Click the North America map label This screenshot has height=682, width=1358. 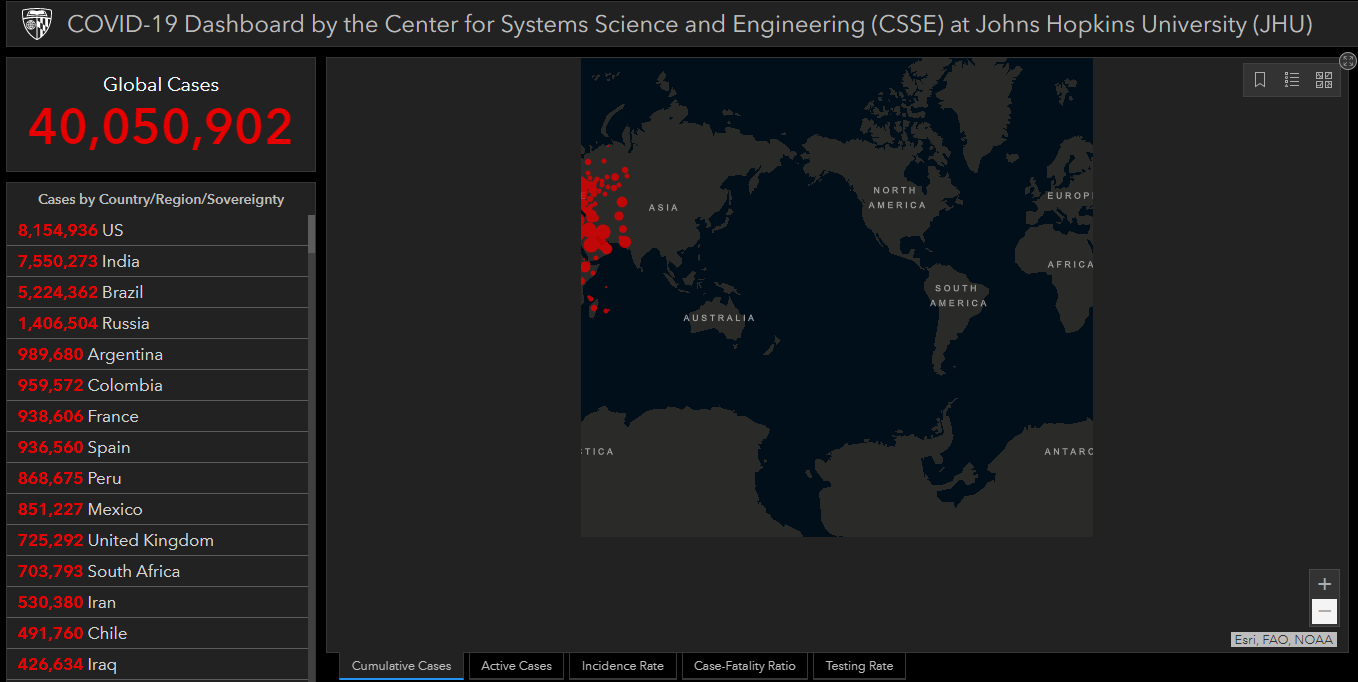(897, 197)
